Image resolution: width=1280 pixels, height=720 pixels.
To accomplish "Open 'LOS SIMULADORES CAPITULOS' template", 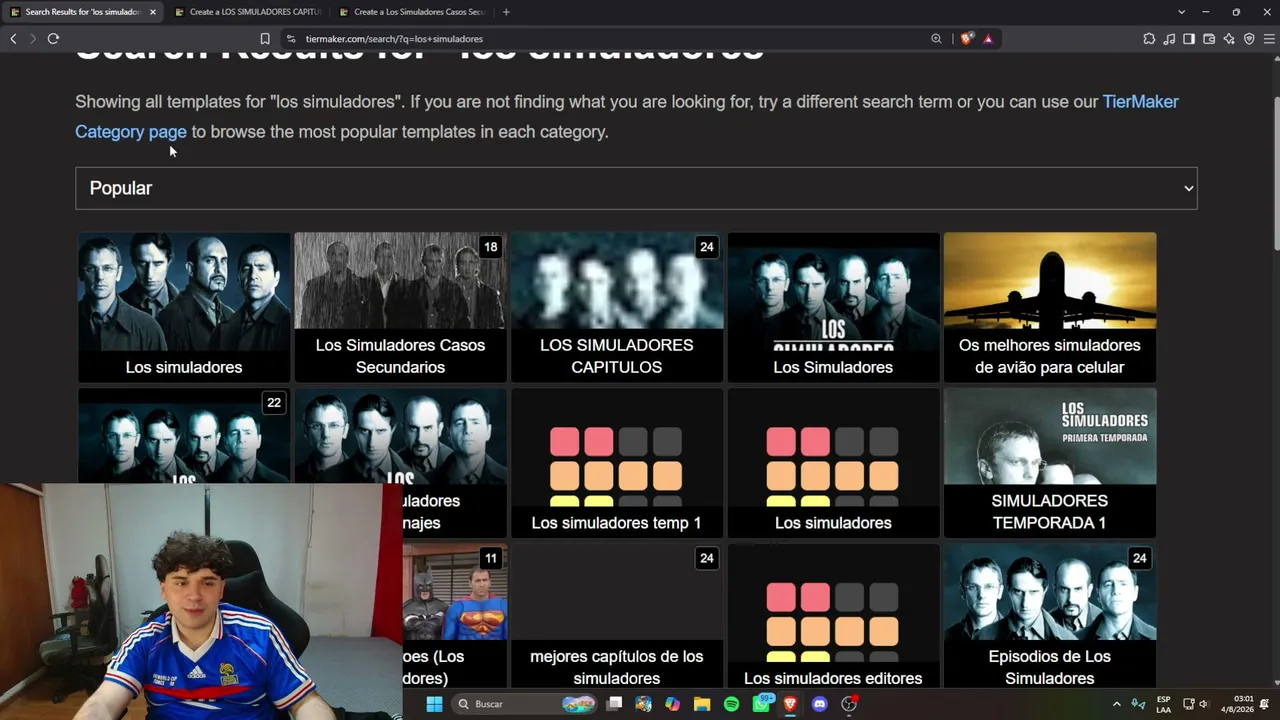I will tap(617, 307).
